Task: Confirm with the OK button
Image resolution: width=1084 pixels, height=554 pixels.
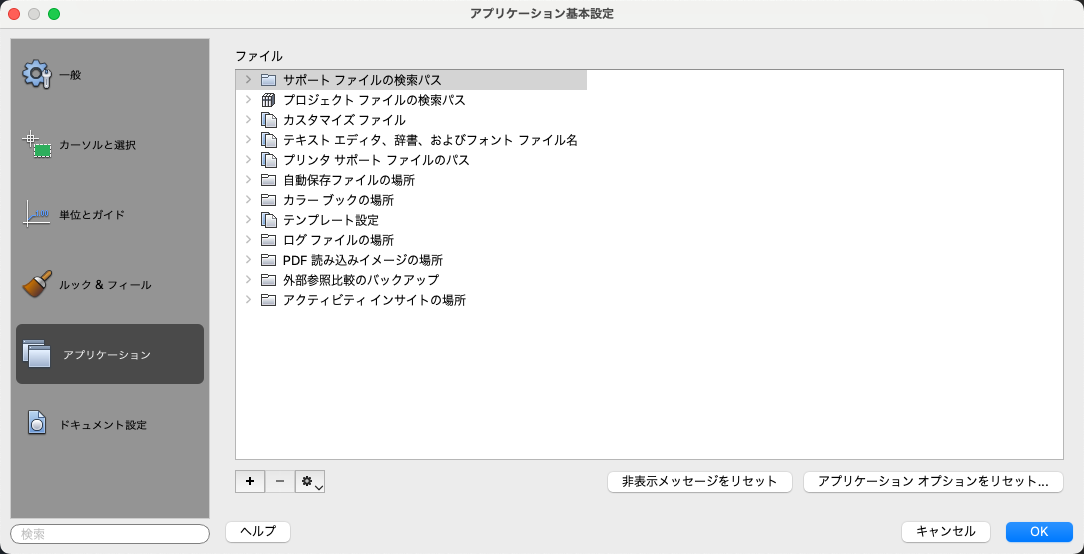Action: coord(1039,531)
